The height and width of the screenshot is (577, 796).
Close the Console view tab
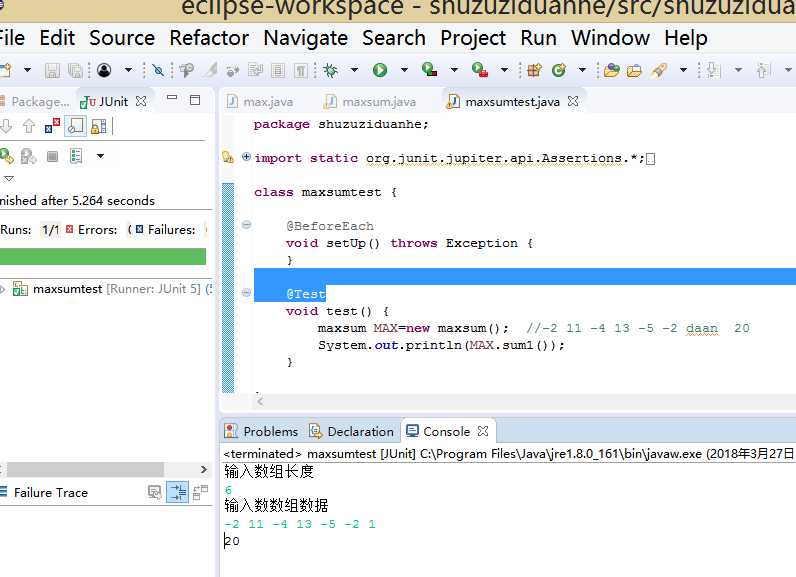pos(483,431)
